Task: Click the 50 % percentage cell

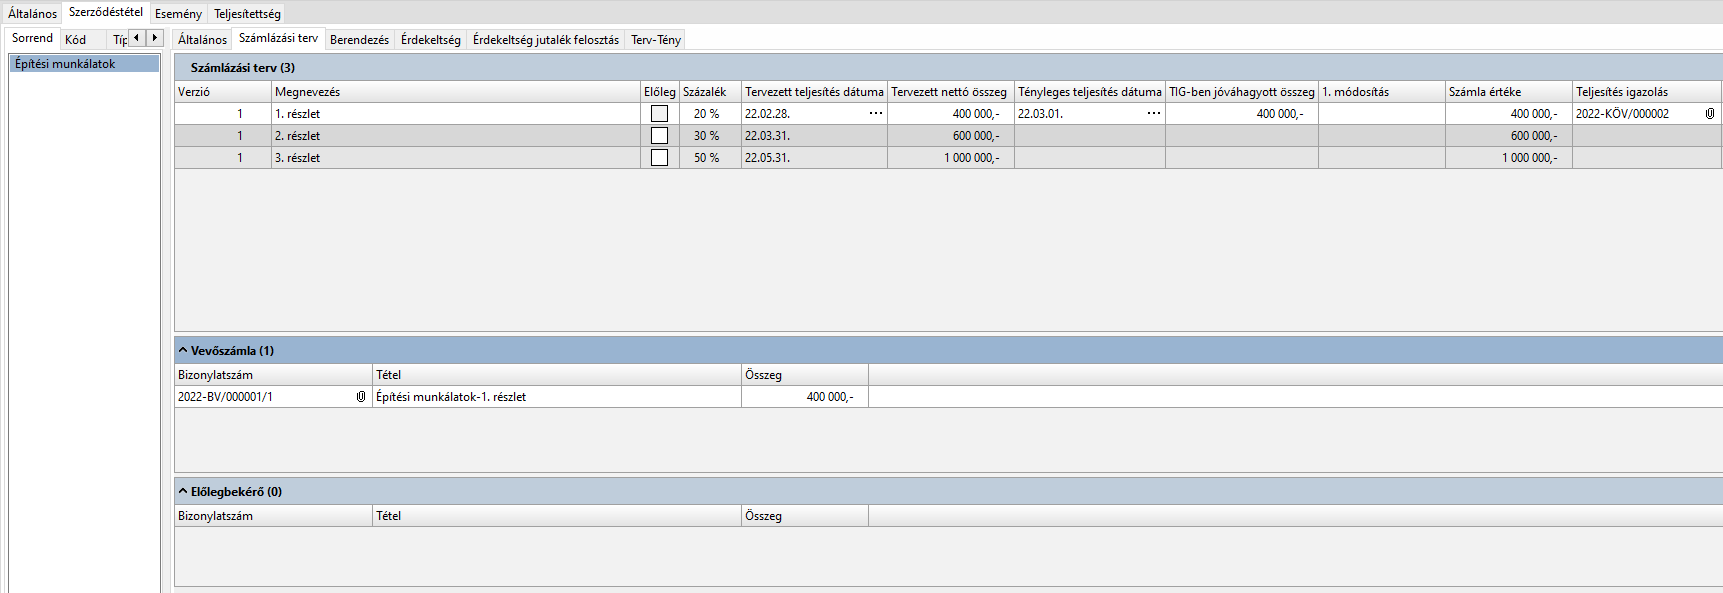Action: click(710, 158)
